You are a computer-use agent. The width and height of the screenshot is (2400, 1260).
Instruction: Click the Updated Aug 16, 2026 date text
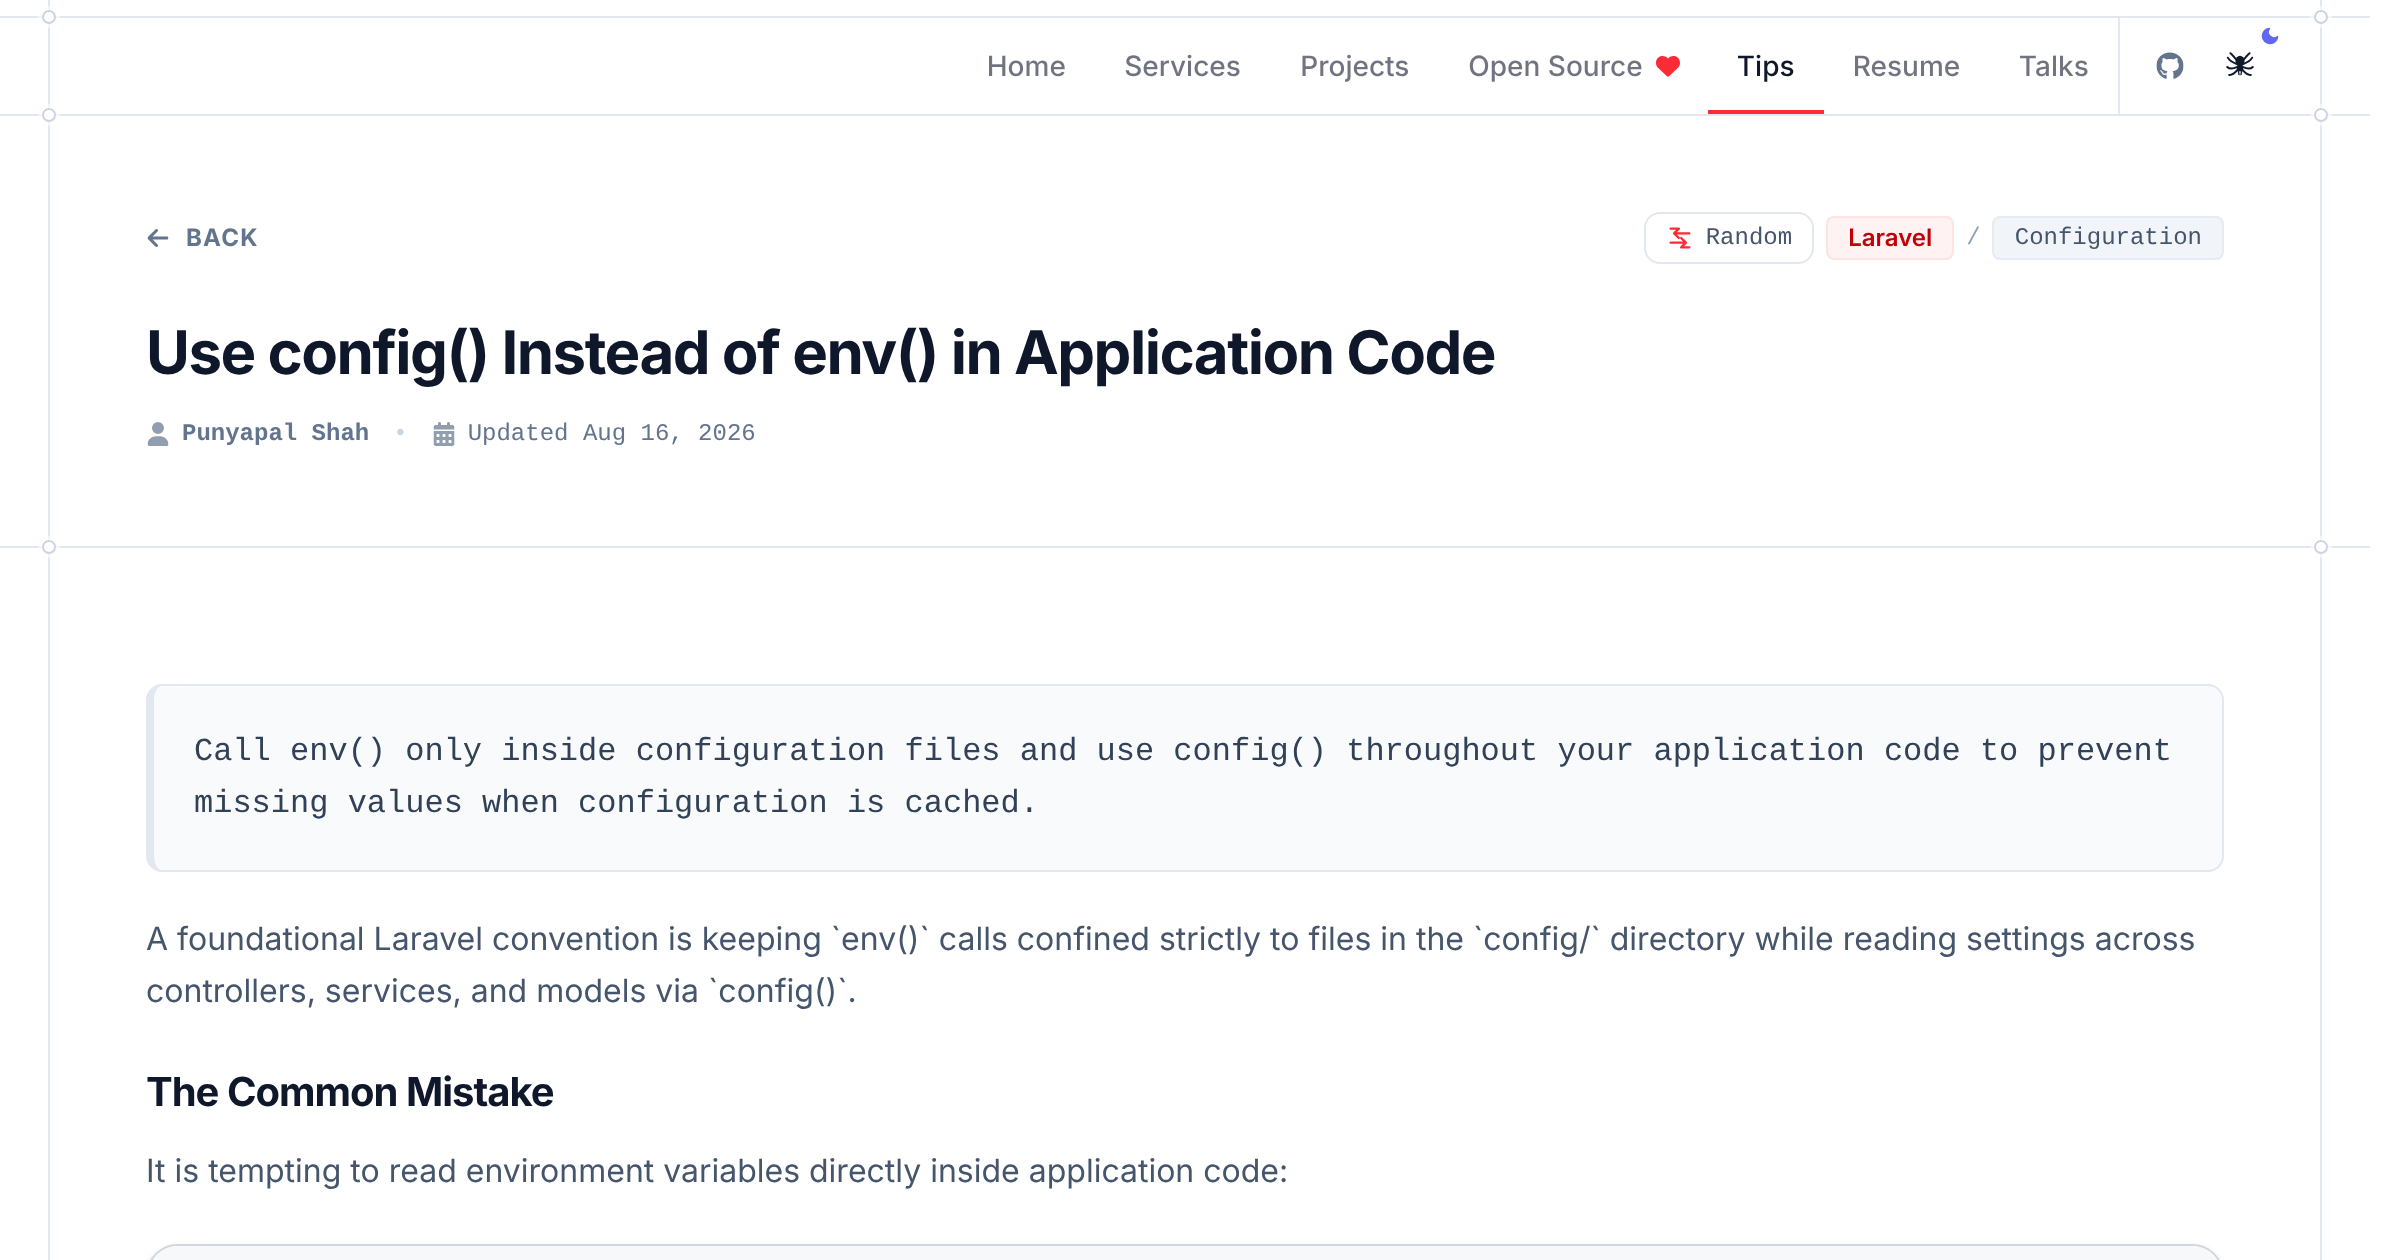click(611, 433)
